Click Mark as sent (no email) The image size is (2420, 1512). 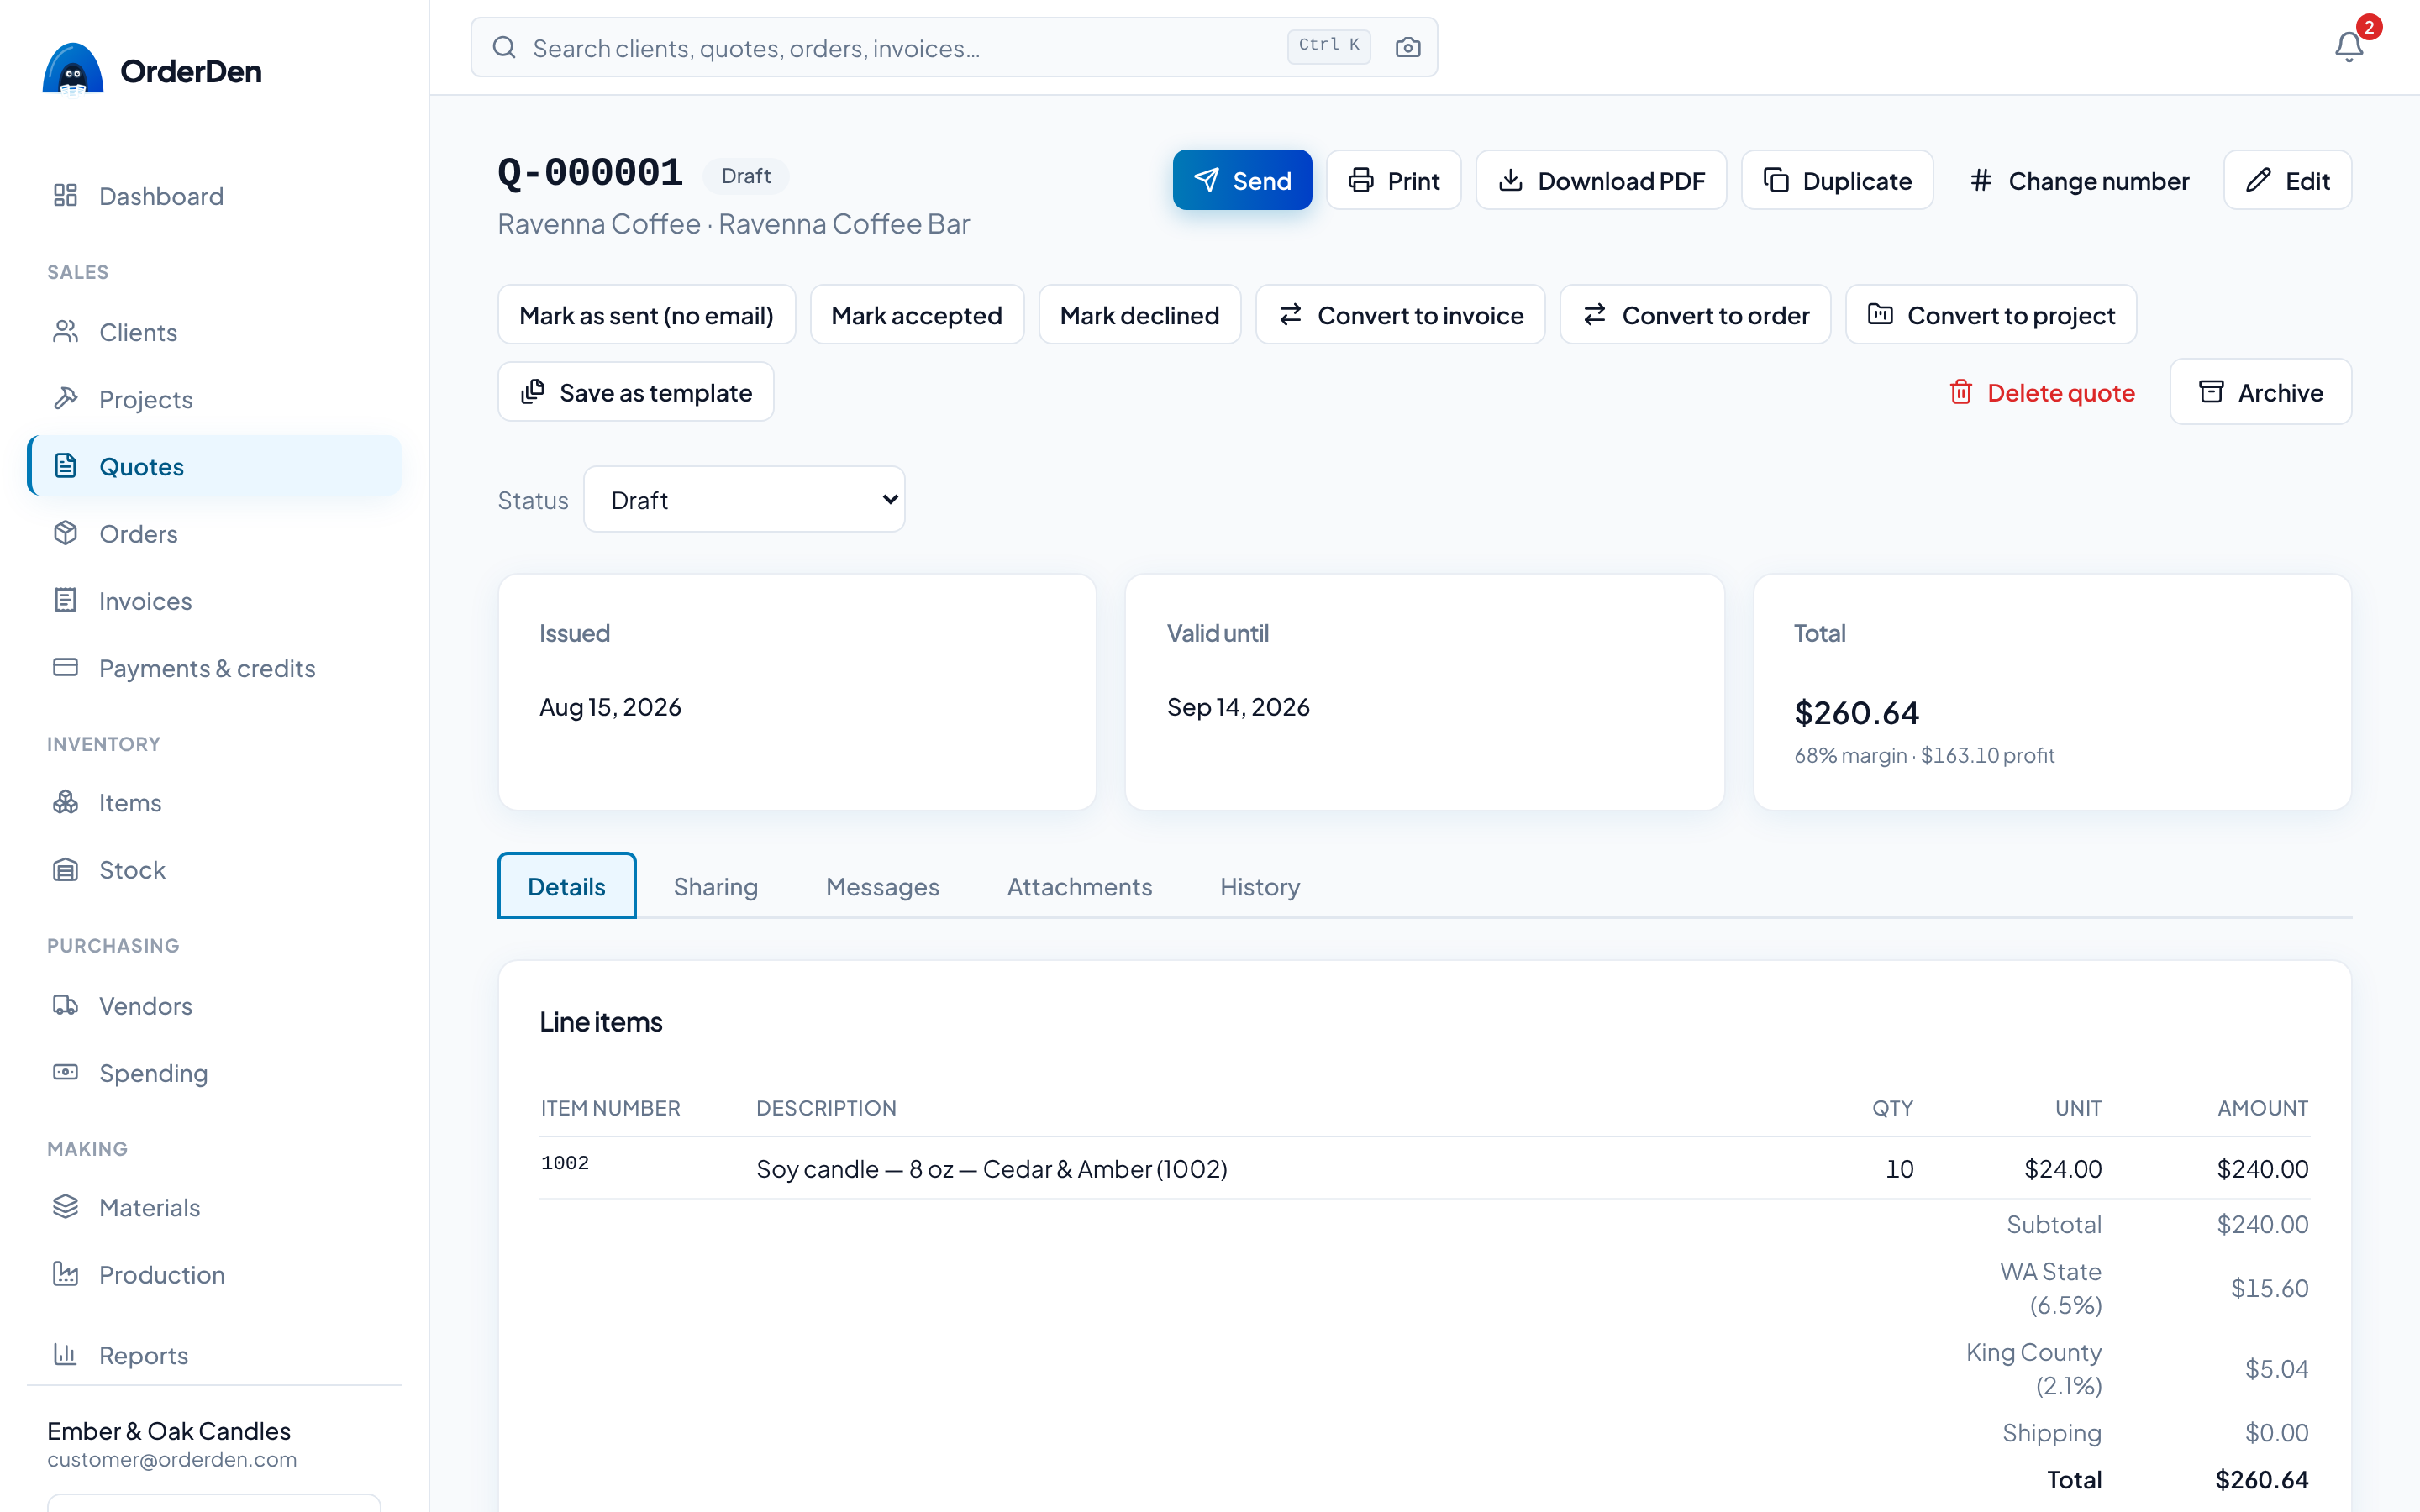tap(646, 315)
